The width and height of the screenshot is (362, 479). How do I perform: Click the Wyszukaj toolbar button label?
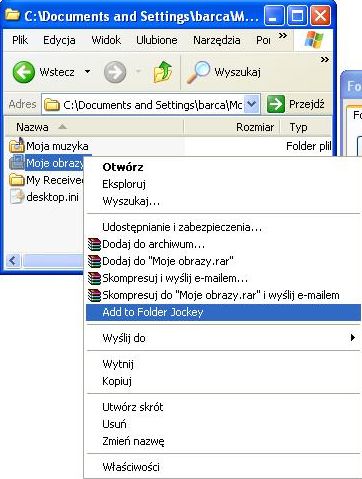[238, 72]
